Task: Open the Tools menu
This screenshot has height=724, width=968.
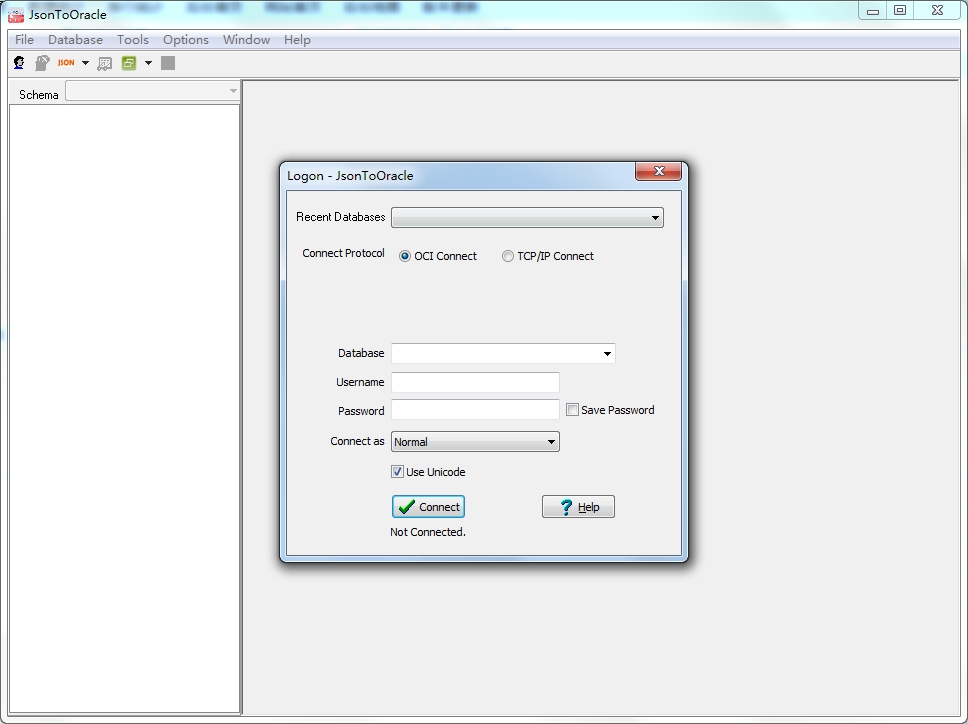Action: (133, 40)
